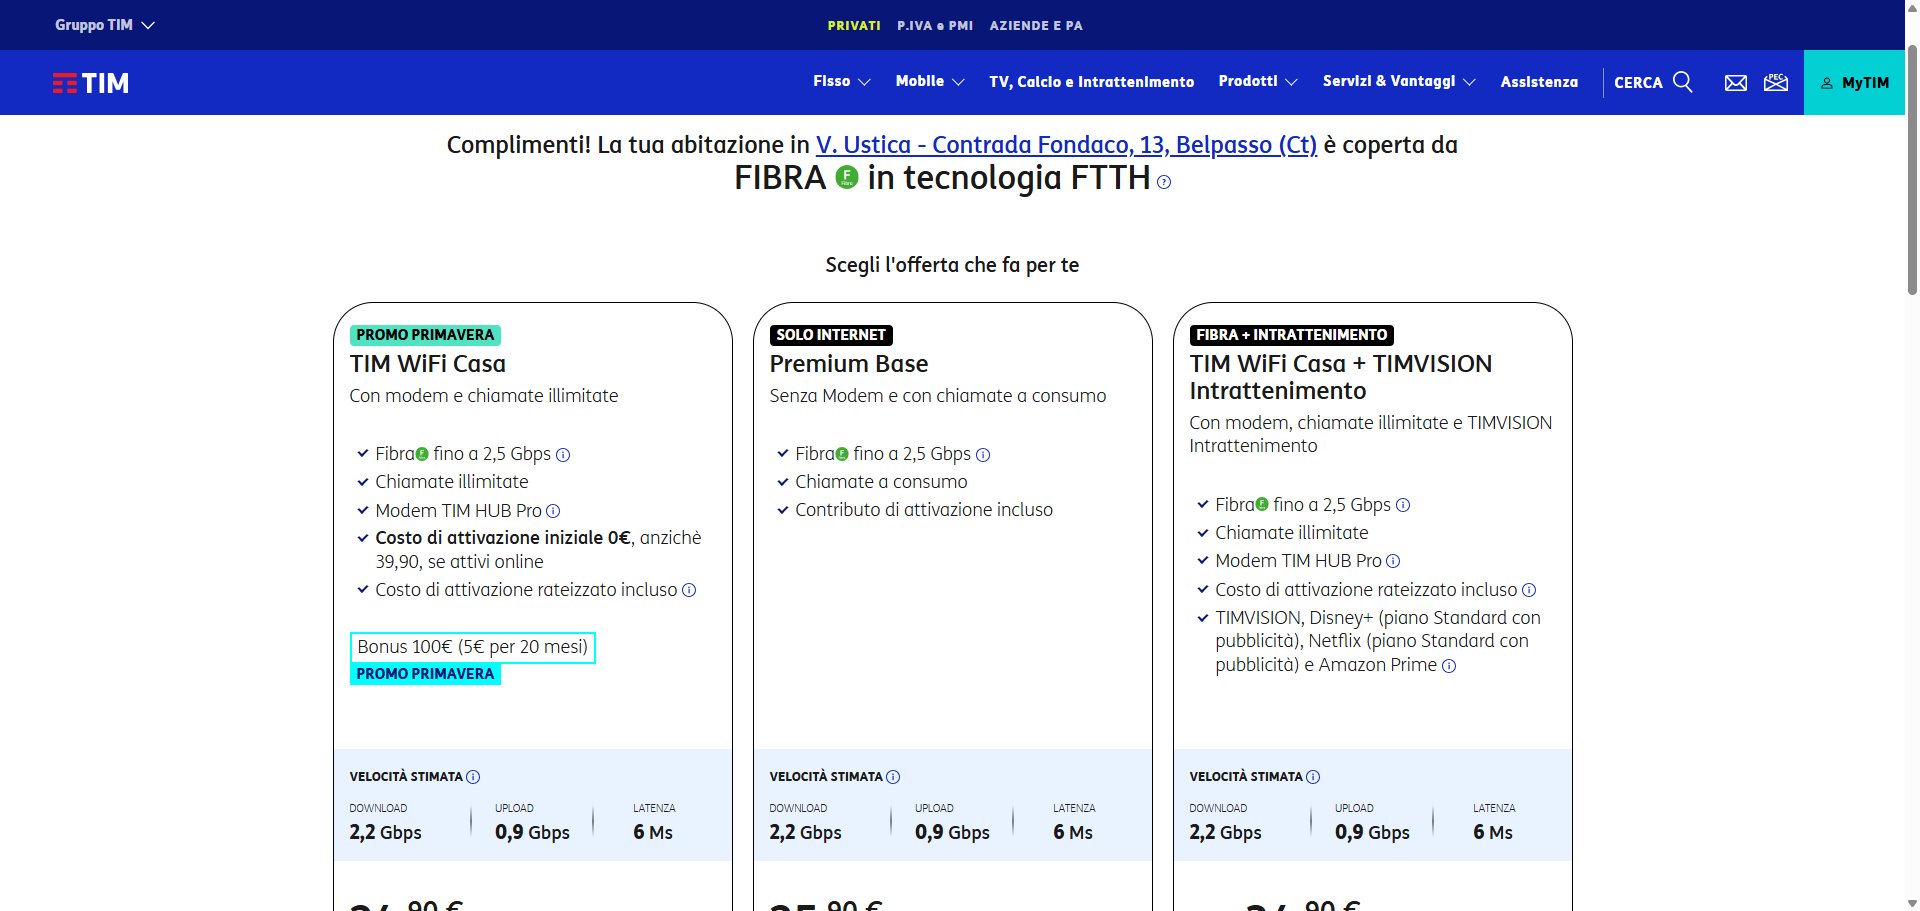The height and width of the screenshot is (911, 1920).
Task: Info icon after Amazon Prime text
Action: 1449,666
